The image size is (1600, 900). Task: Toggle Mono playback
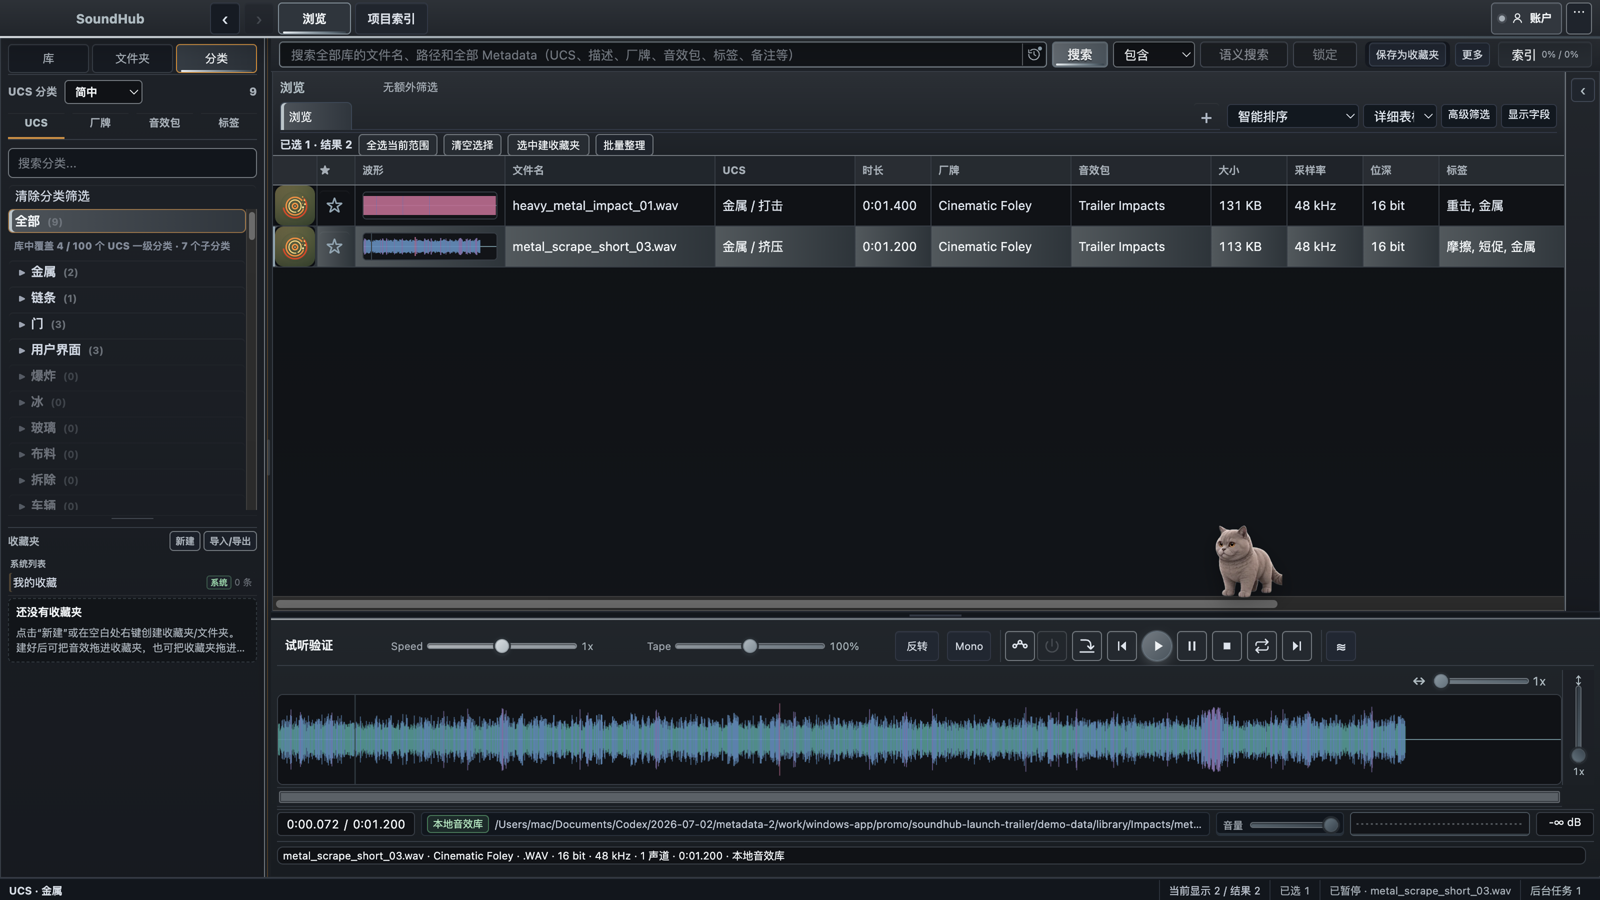969,646
